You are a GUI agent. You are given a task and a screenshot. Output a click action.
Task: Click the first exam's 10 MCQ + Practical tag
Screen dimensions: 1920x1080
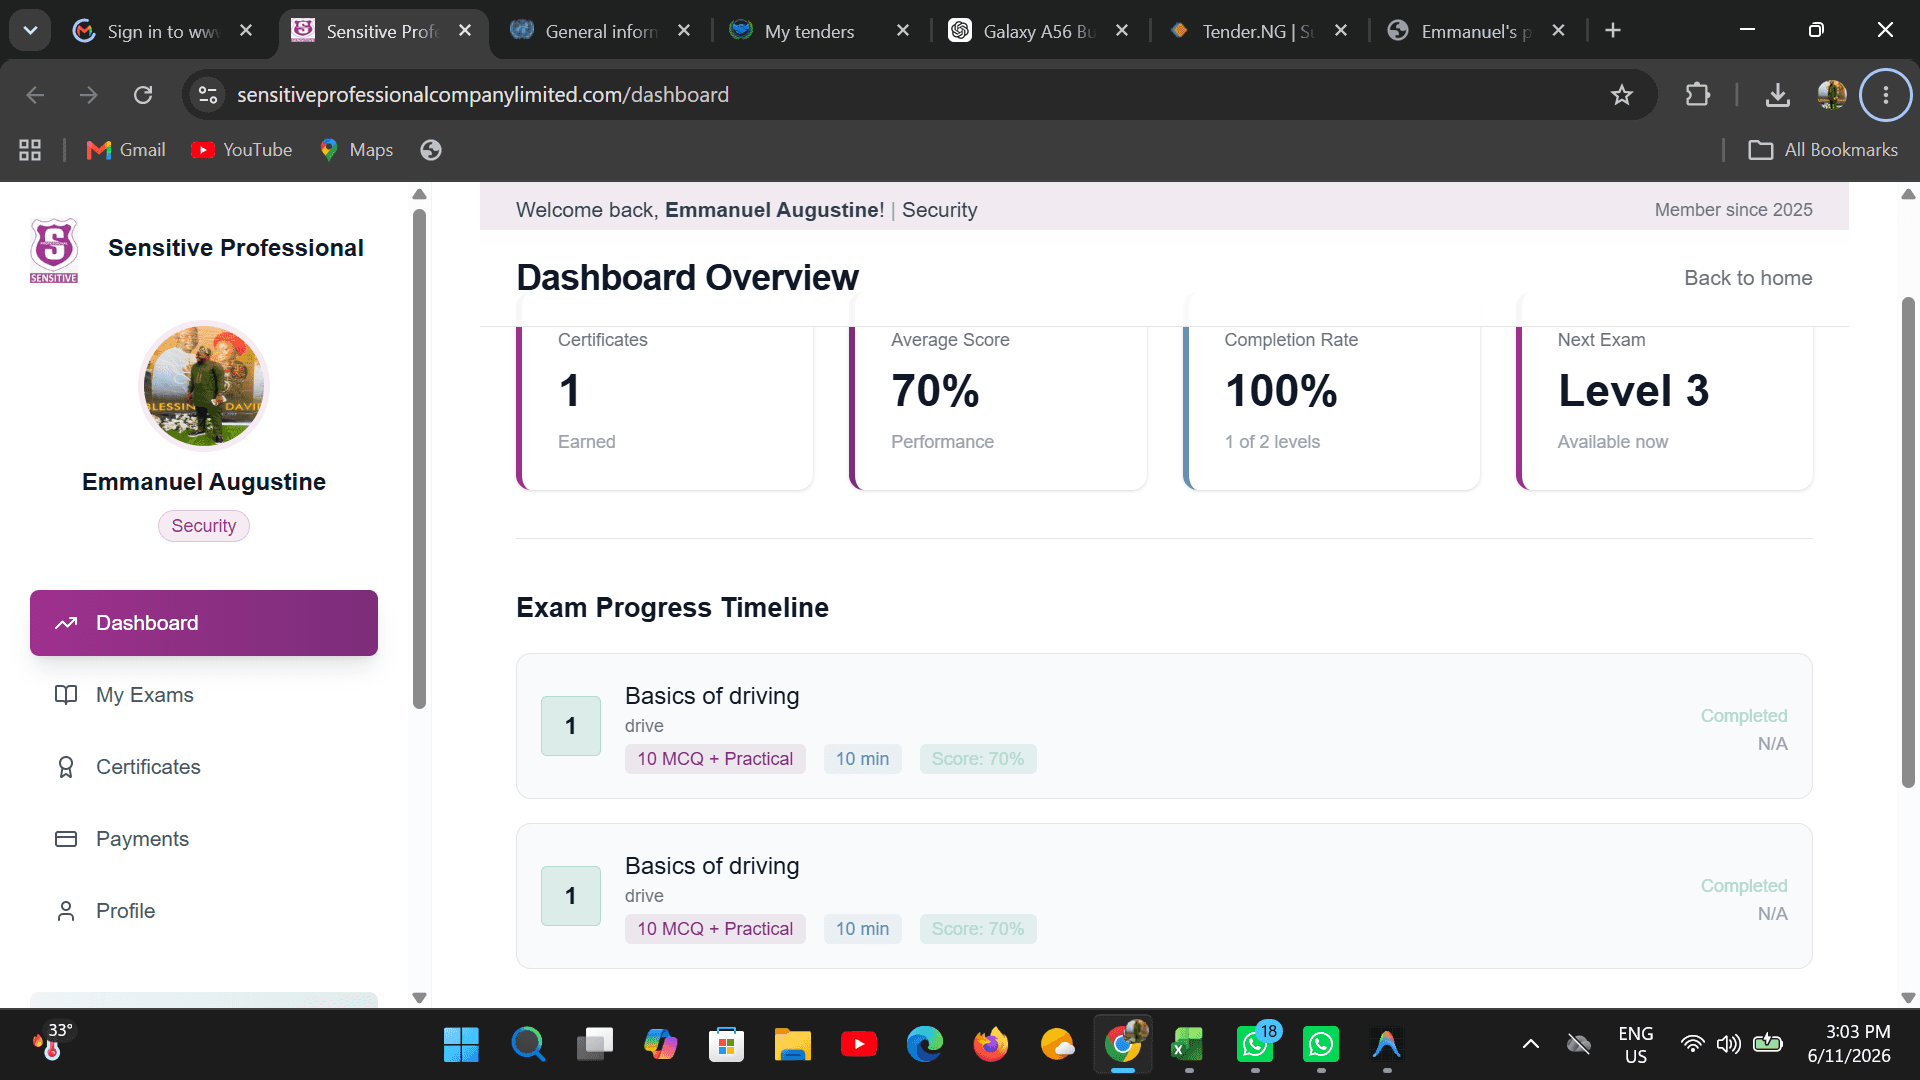(x=715, y=759)
